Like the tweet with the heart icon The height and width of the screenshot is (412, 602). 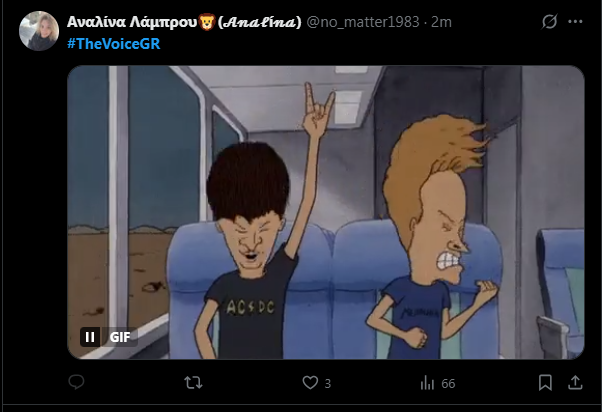[x=310, y=383]
